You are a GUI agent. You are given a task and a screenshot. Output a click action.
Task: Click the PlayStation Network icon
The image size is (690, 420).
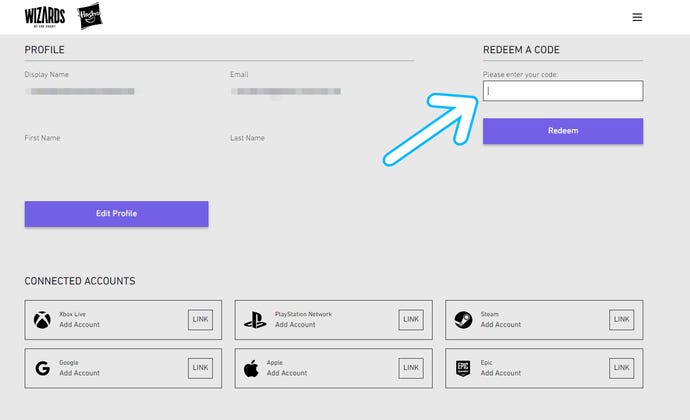254,320
